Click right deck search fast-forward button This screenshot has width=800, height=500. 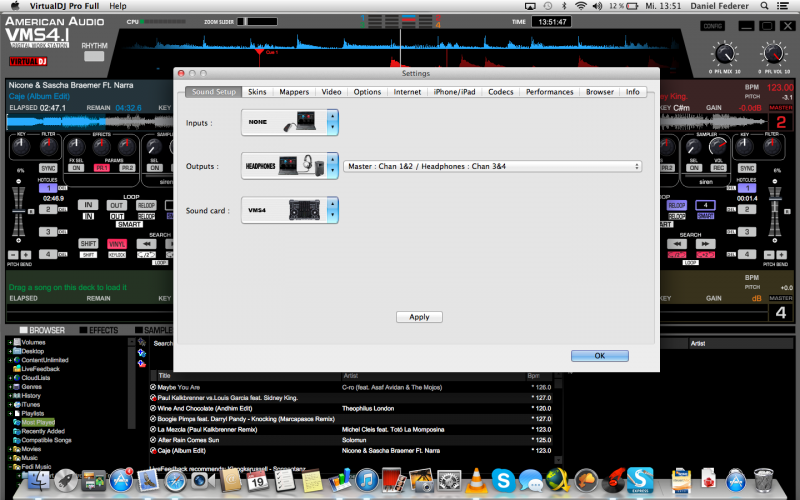pos(705,244)
